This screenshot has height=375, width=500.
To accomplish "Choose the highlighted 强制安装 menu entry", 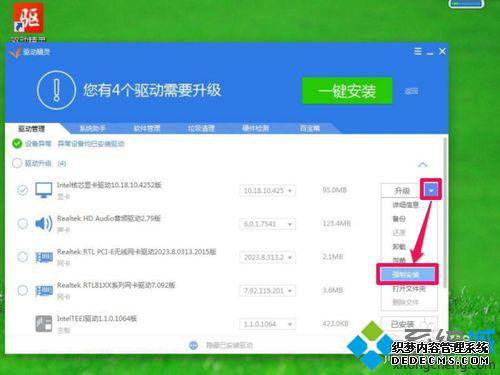I will pyautogui.click(x=407, y=274).
